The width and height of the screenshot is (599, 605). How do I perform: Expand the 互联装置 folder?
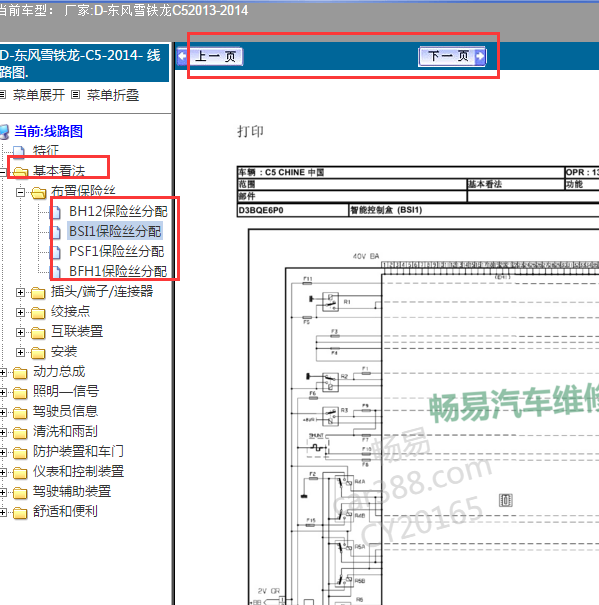tap(20, 333)
